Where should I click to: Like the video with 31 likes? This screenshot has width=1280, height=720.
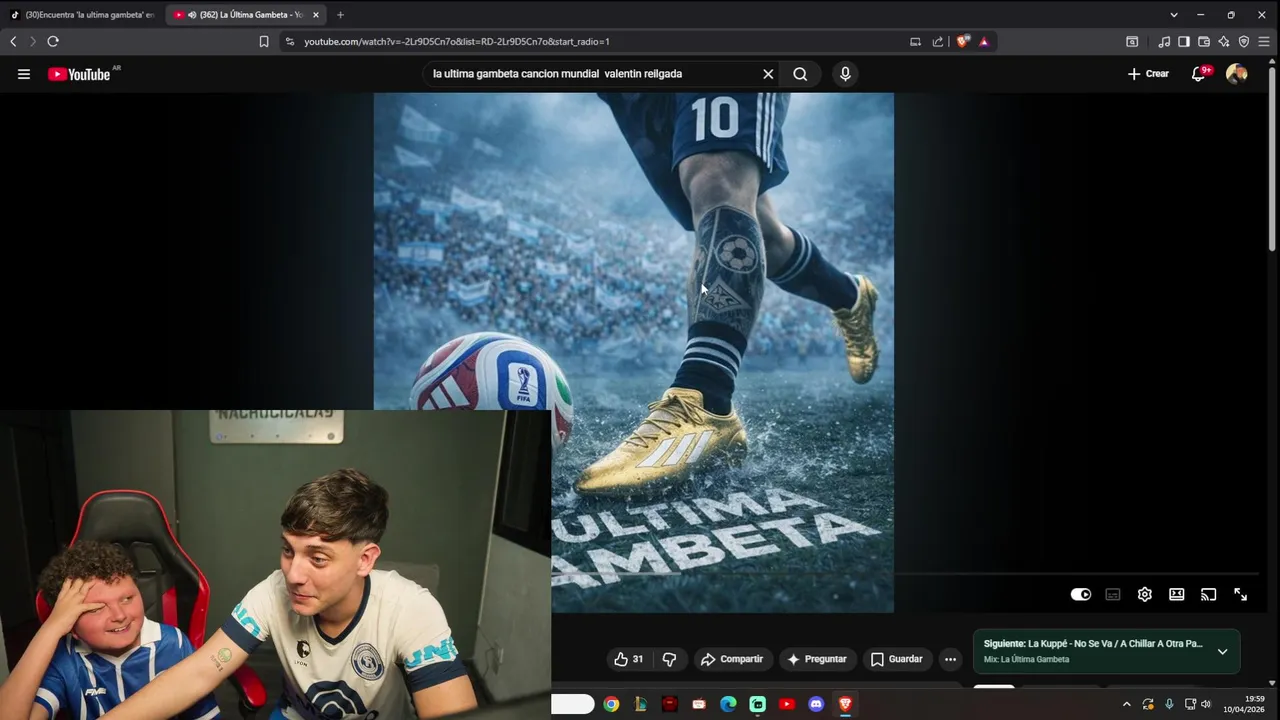[629, 659]
